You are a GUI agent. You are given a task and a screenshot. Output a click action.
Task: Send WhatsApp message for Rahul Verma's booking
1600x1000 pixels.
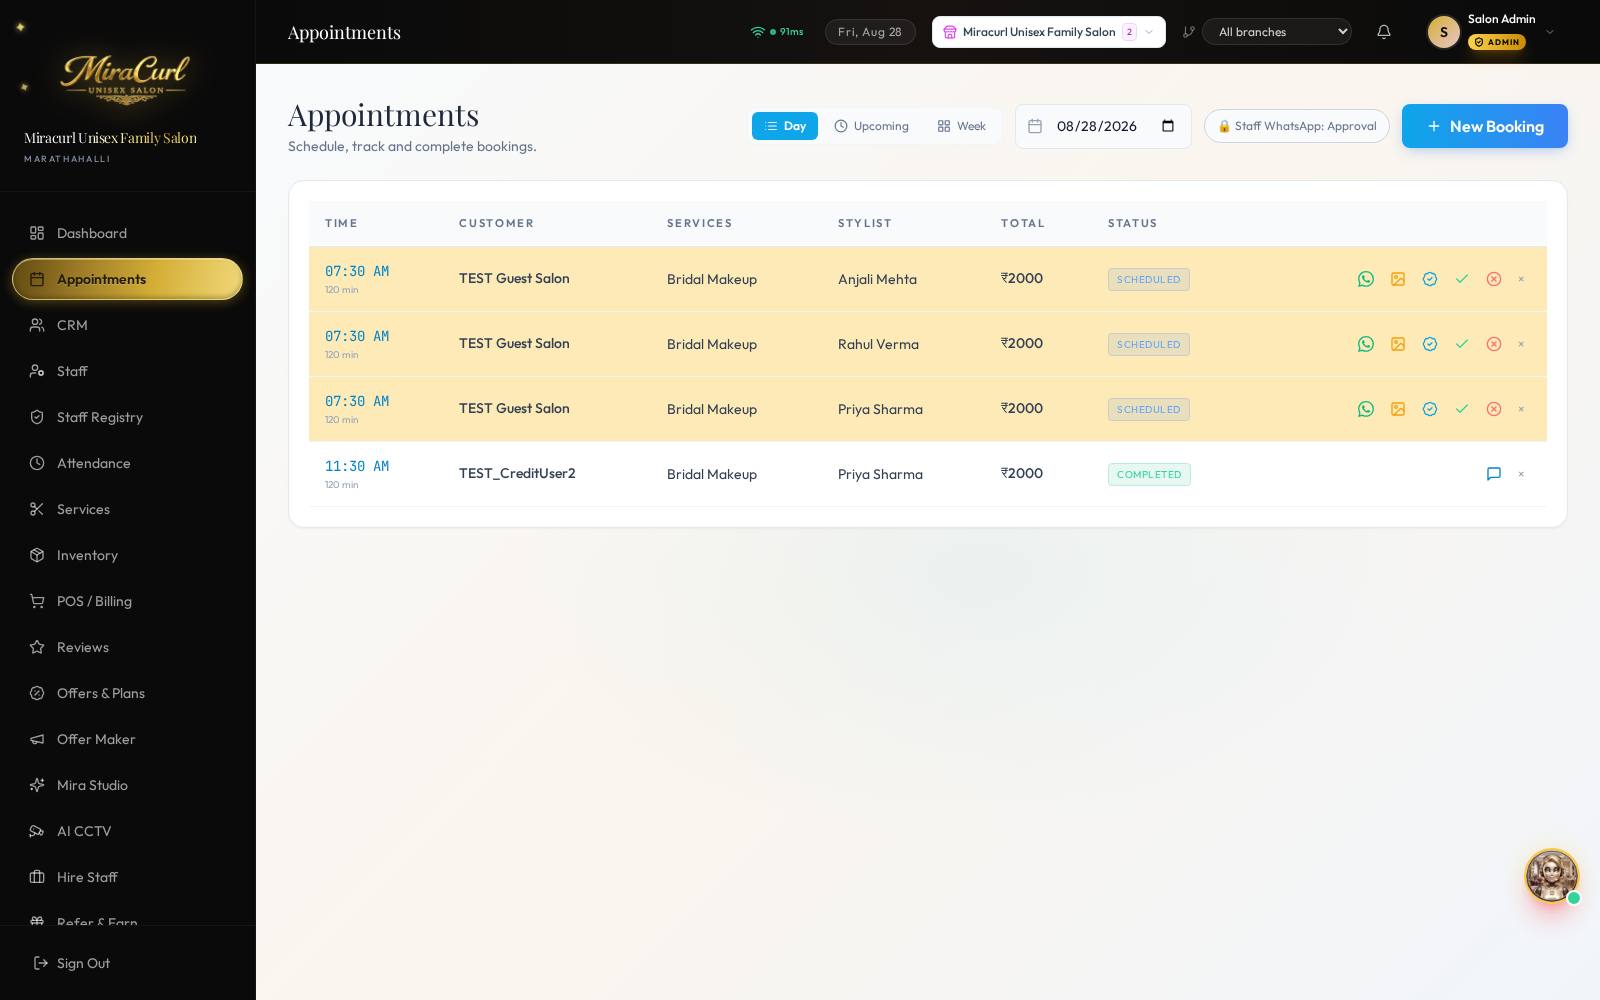pyautogui.click(x=1366, y=344)
